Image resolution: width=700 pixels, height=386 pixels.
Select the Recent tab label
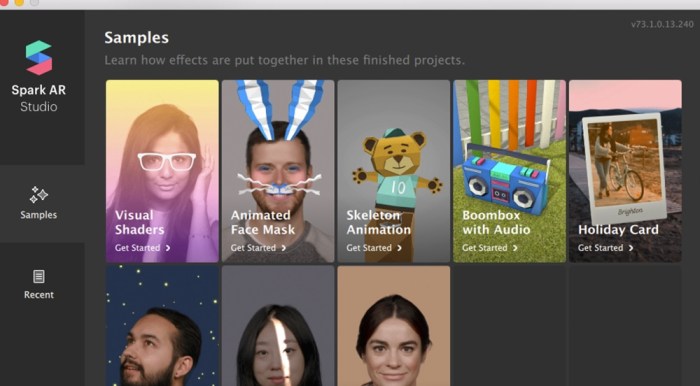click(x=39, y=295)
